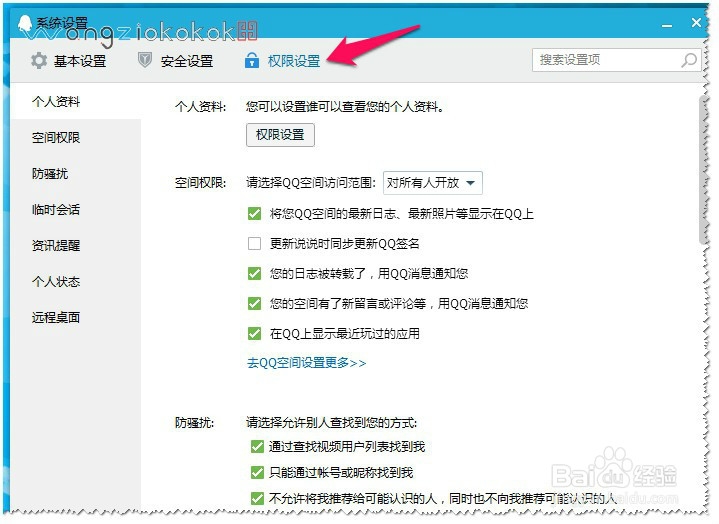This screenshot has width=719, height=524.
Task: Click the blue lock icon for 权限设置
Action: (x=252, y=60)
